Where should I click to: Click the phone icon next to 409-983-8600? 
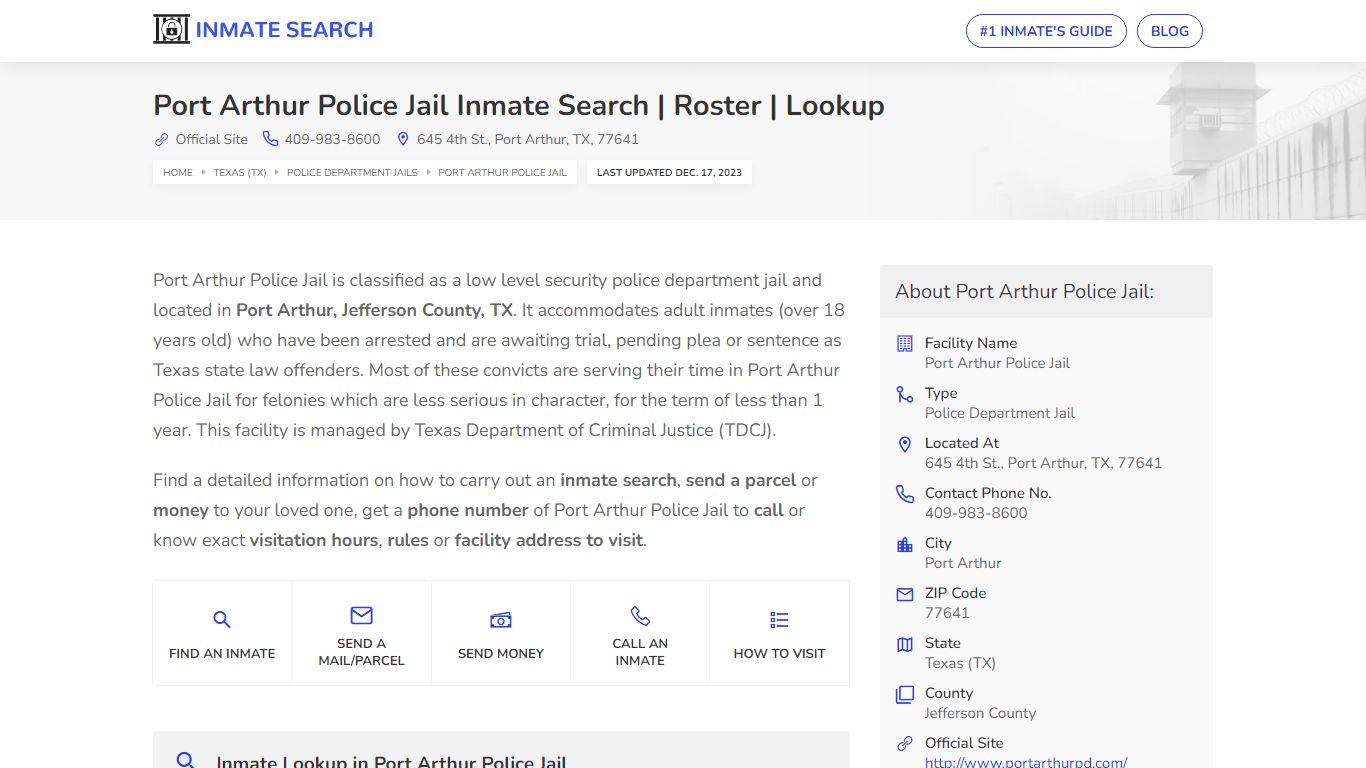point(269,139)
